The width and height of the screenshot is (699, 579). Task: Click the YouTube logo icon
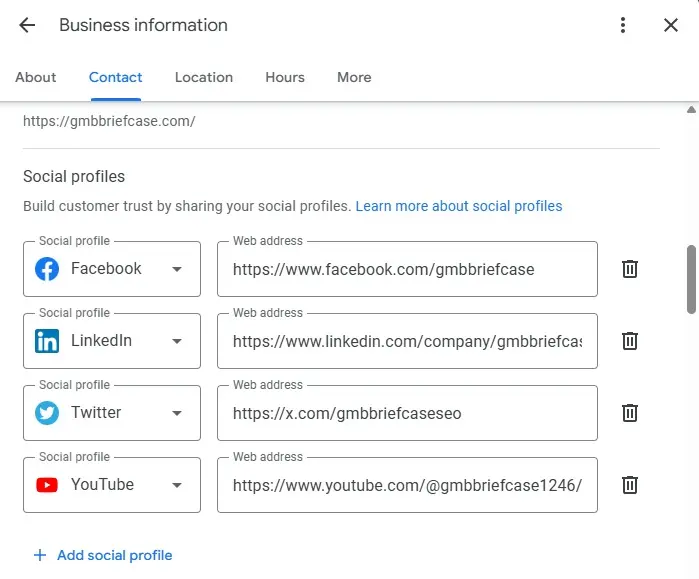coord(47,485)
